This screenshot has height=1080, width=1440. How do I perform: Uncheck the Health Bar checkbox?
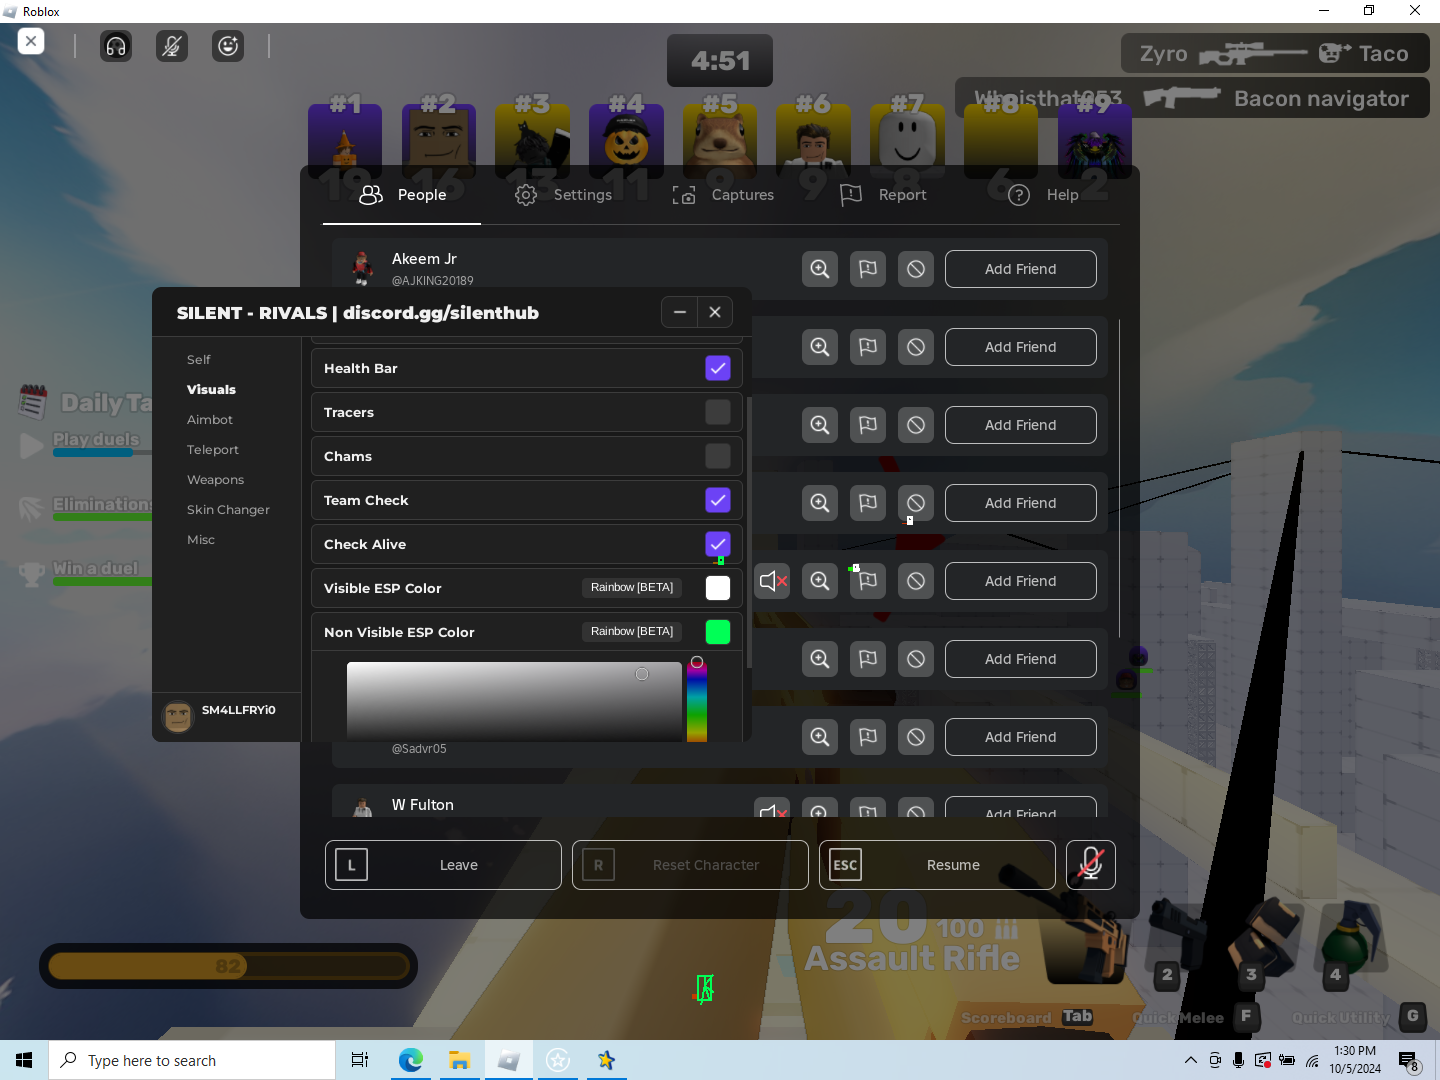[x=718, y=368]
